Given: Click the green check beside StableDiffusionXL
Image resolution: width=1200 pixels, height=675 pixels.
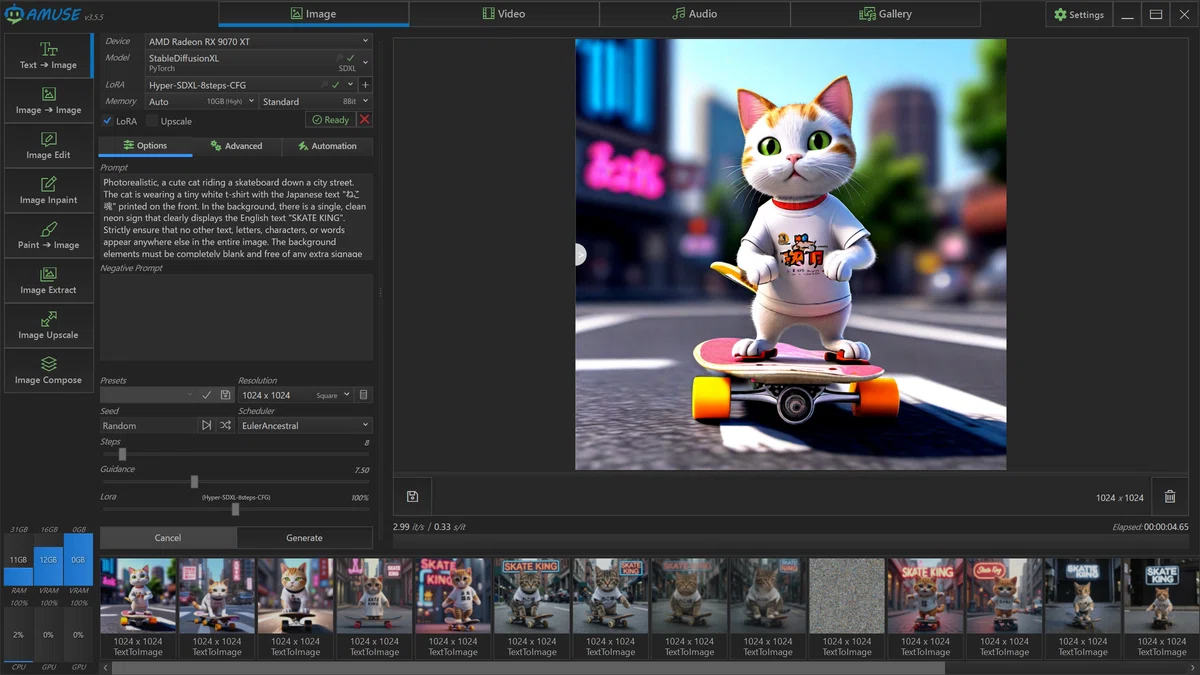Looking at the screenshot, I should coord(351,58).
